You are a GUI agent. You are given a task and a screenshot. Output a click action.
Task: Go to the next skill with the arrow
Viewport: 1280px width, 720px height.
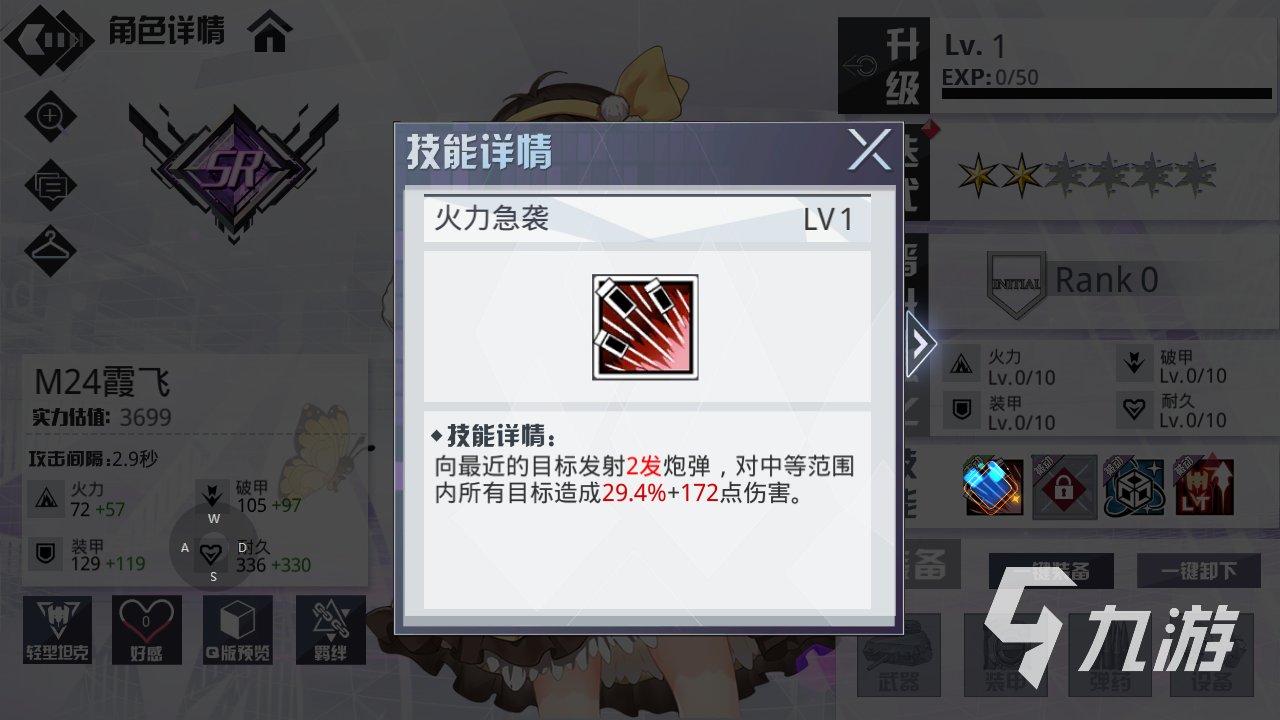pyautogui.click(x=920, y=344)
